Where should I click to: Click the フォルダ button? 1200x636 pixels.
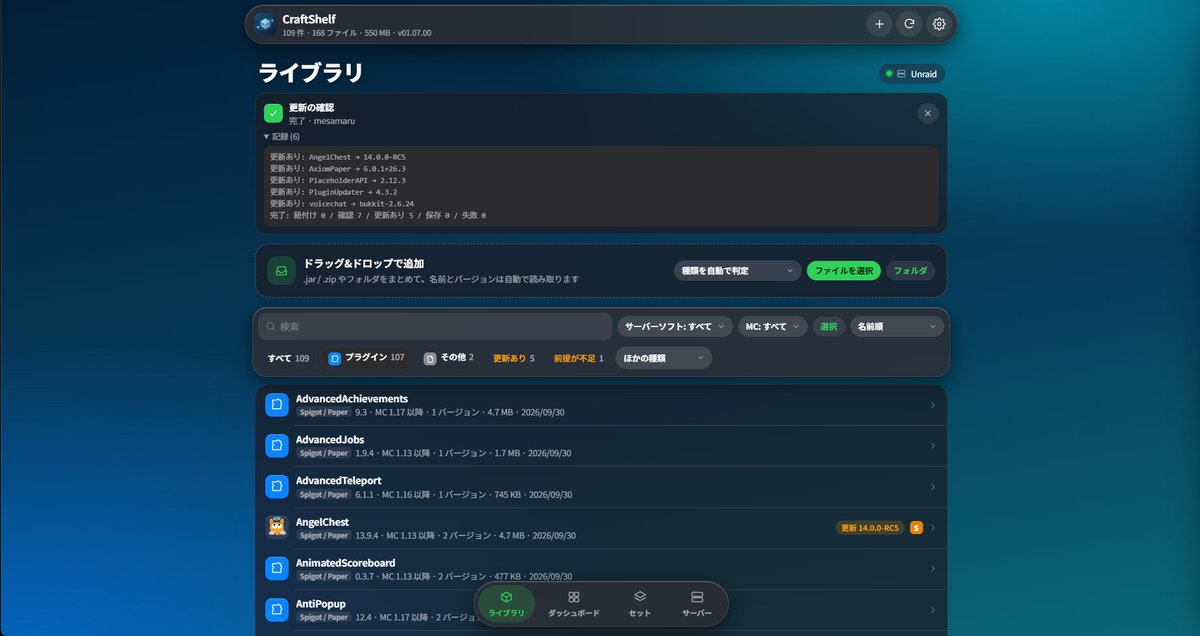click(x=910, y=270)
